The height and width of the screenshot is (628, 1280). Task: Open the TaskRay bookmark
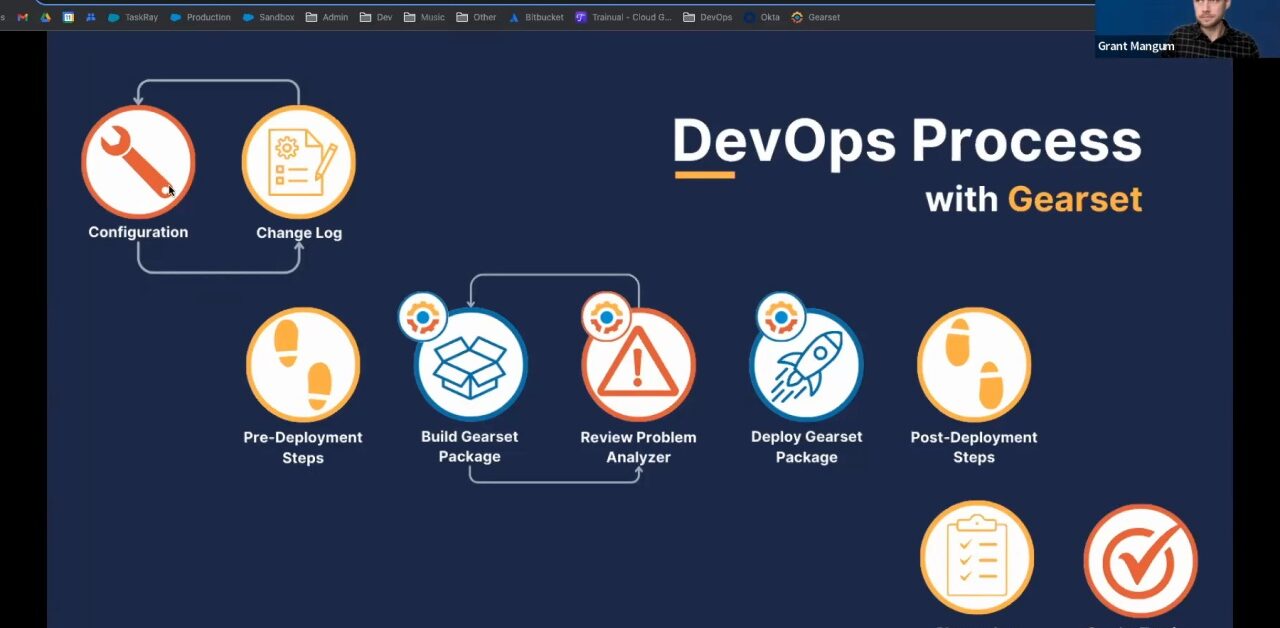134,17
